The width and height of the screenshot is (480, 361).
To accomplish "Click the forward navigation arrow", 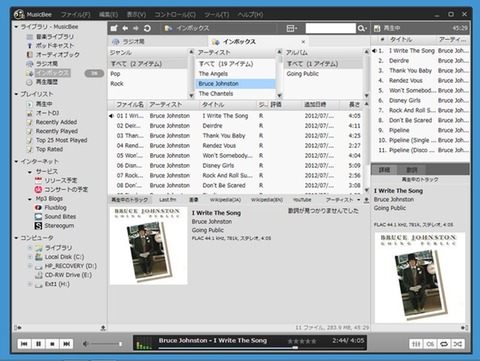I will (x=136, y=28).
